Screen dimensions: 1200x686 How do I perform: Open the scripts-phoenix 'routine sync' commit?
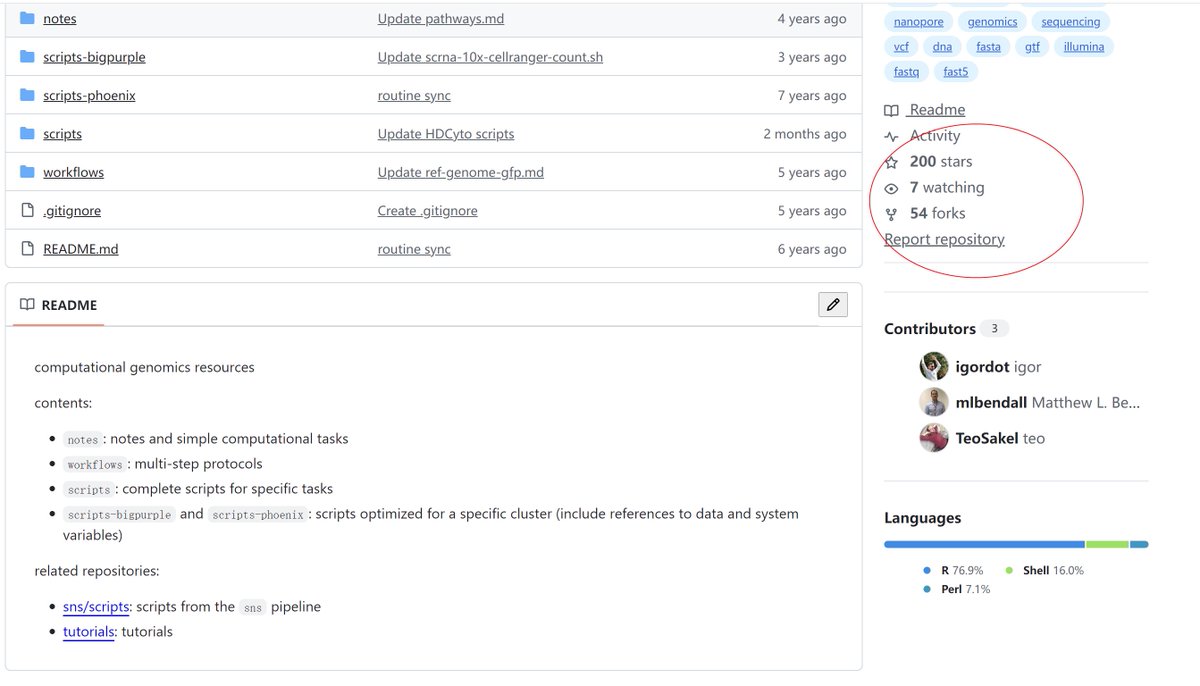tap(414, 96)
